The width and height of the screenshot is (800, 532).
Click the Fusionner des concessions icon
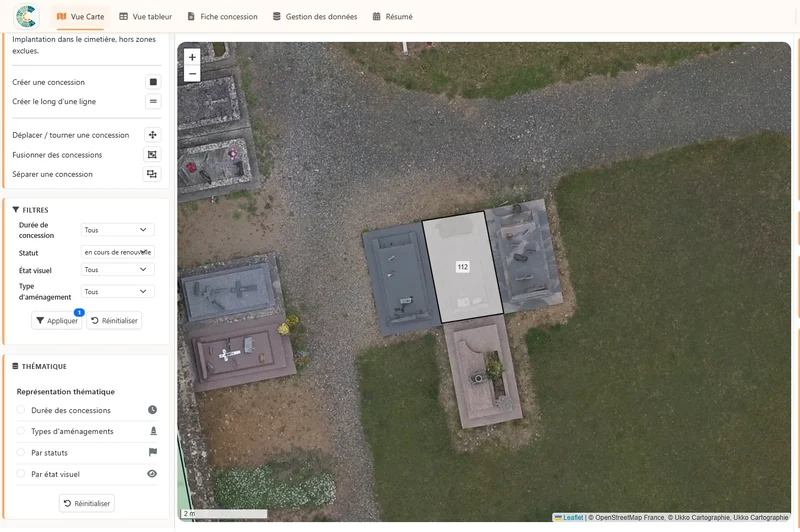tap(152, 155)
